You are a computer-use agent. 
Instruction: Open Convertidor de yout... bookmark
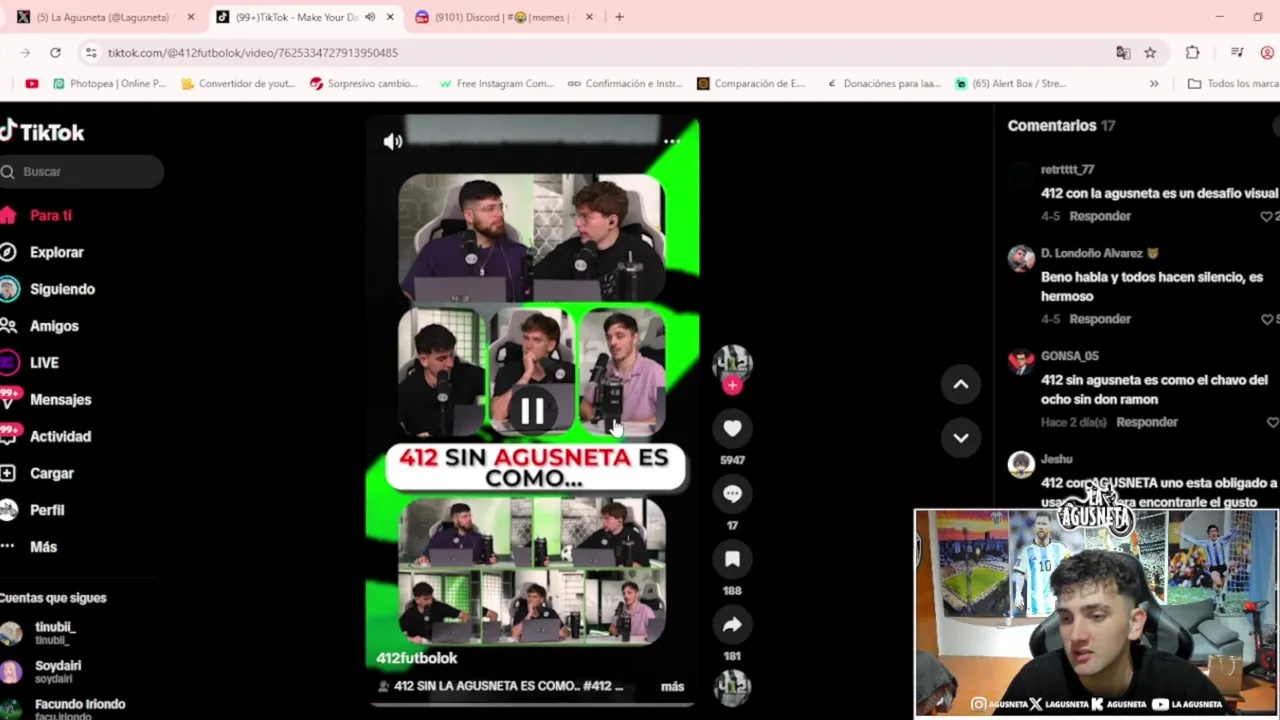[238, 84]
